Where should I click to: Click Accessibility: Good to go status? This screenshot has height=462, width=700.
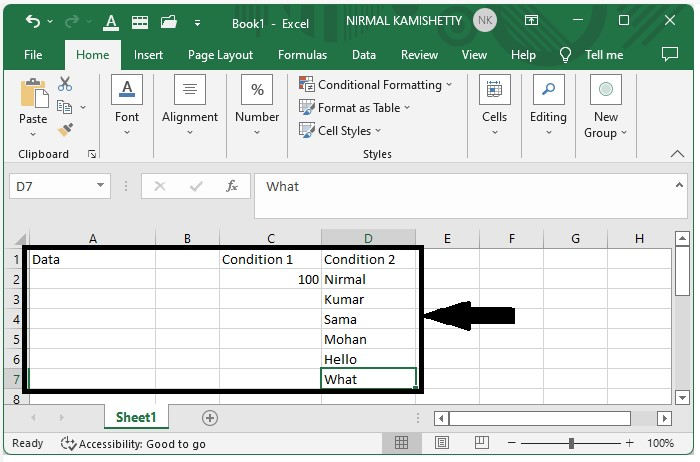pyautogui.click(x=133, y=443)
